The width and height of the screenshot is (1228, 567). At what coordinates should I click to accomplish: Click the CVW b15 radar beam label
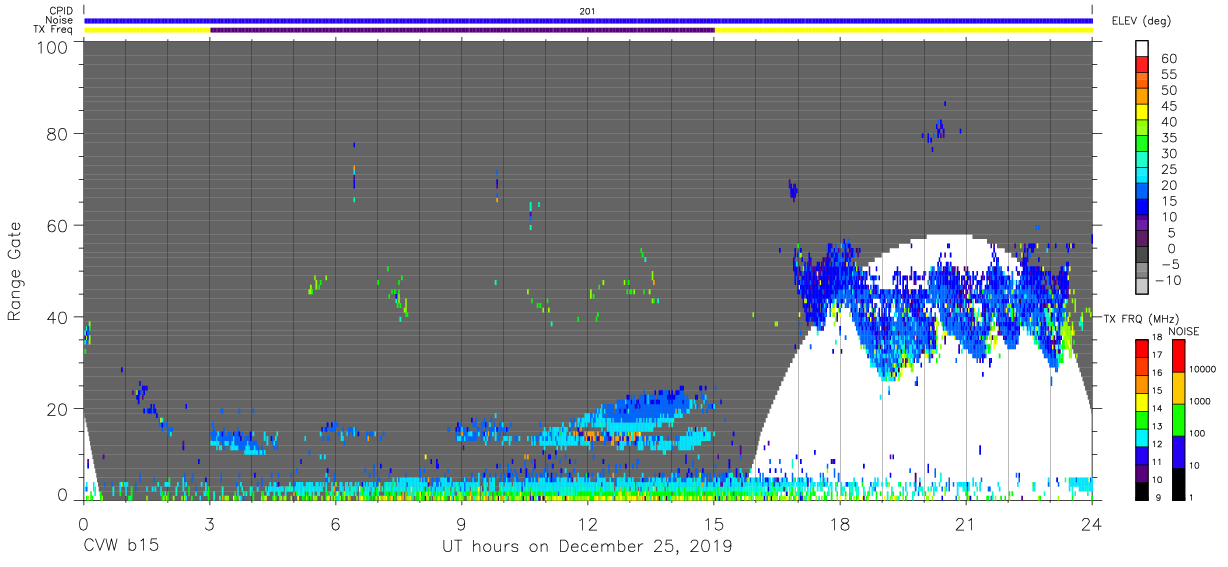point(121,546)
